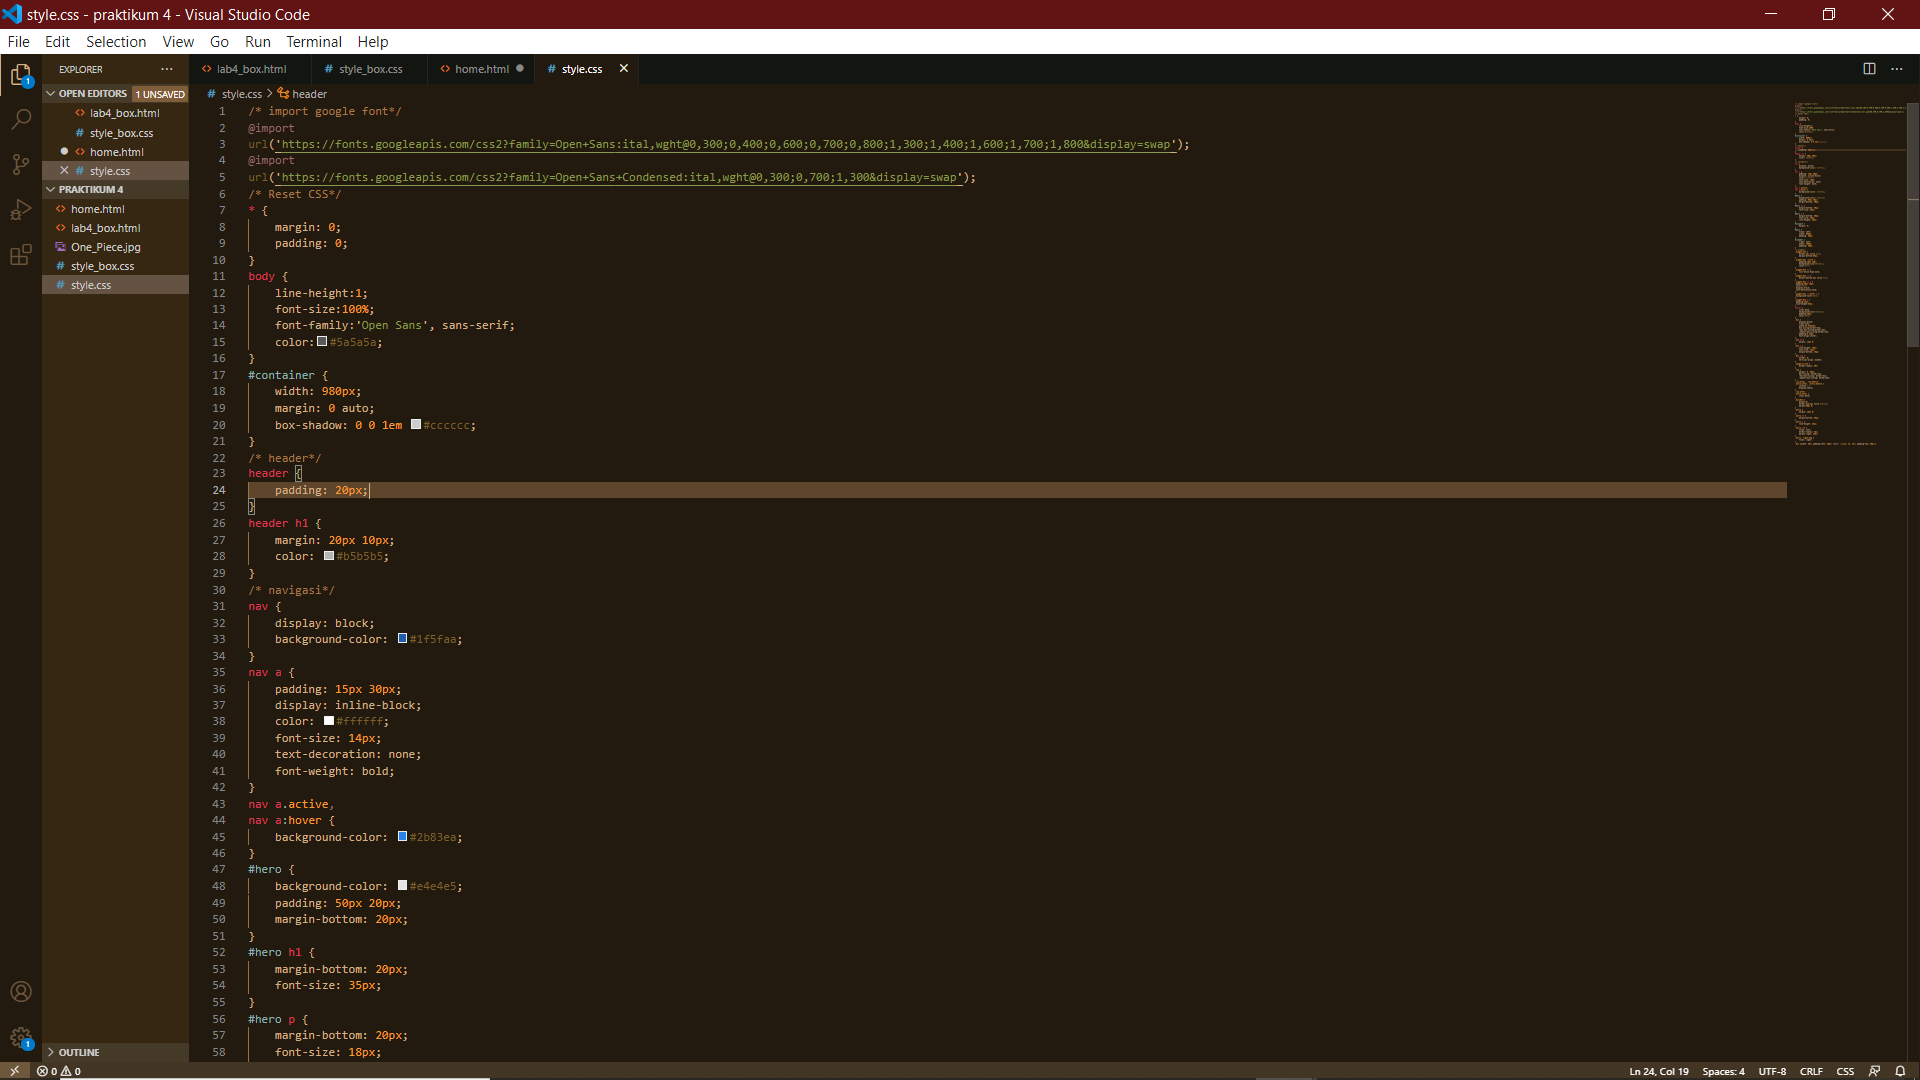Switch to the home.html tab
Screen dimensions: 1920x1080
[481, 69]
